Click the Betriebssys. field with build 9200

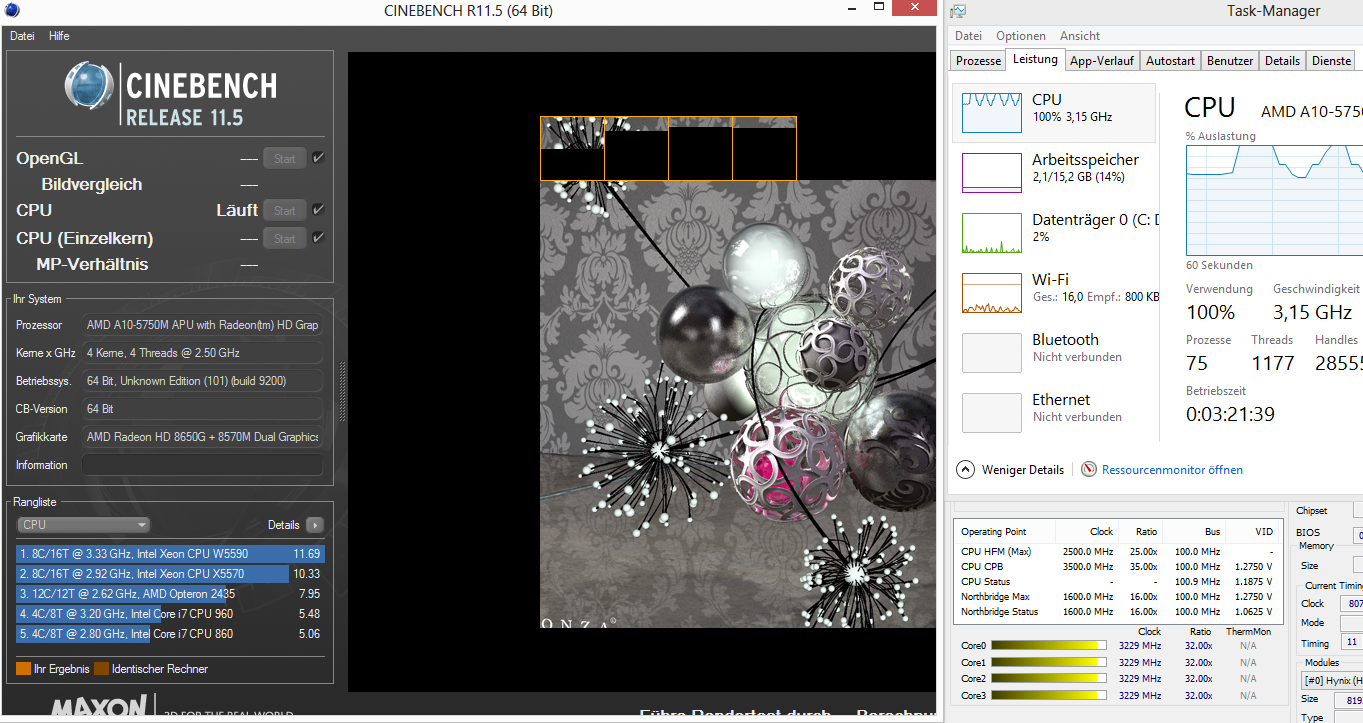coord(202,381)
